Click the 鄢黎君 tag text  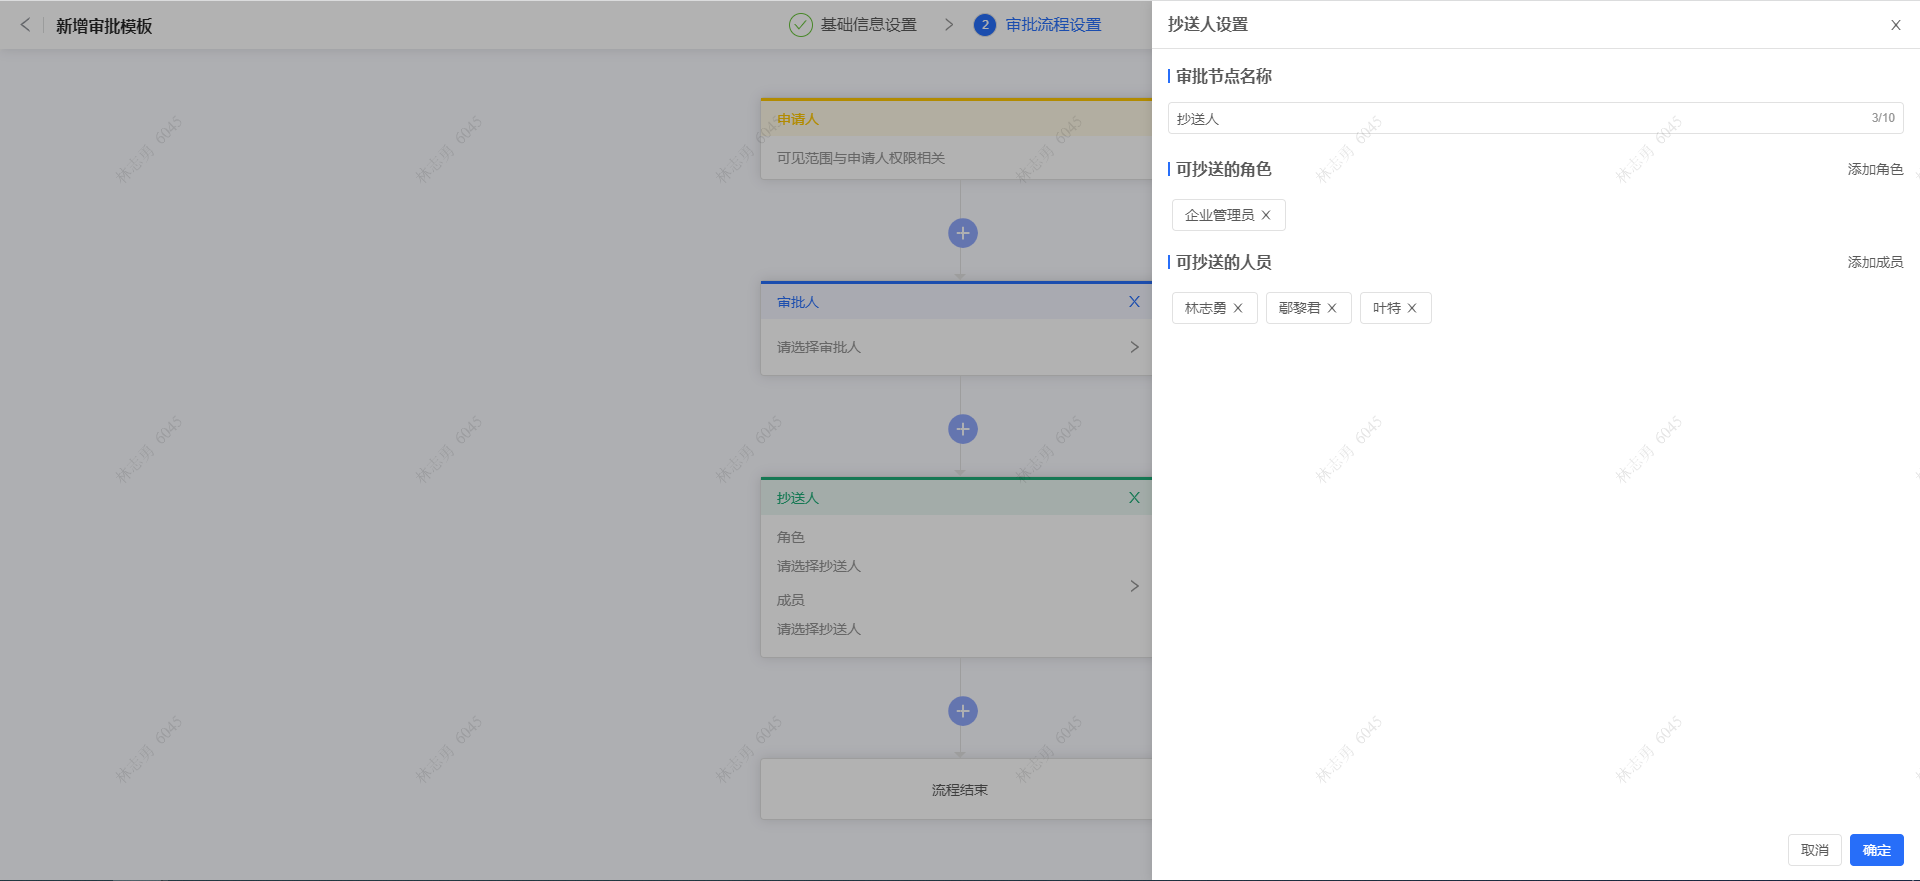tap(1299, 308)
